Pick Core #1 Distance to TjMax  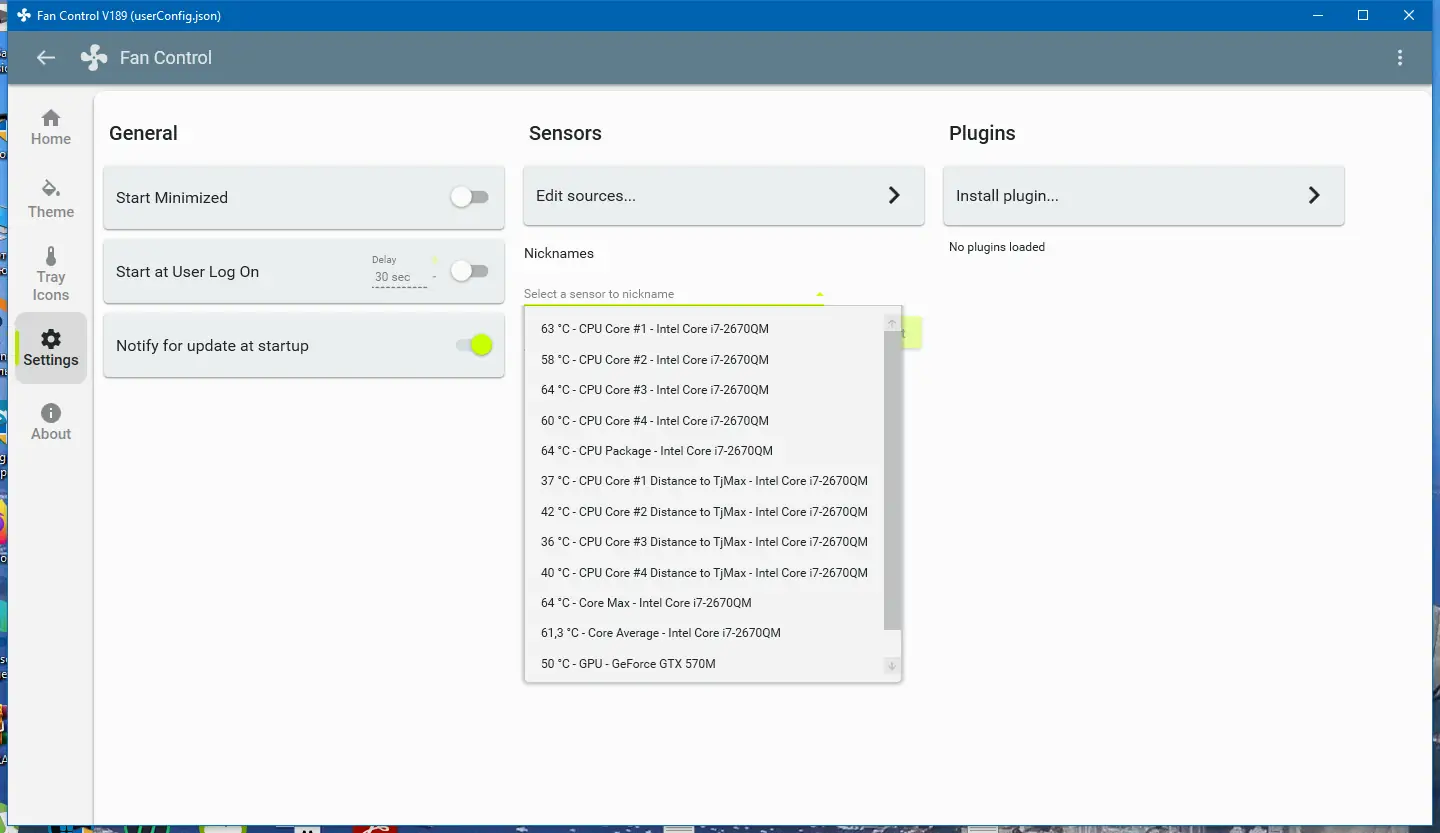704,481
